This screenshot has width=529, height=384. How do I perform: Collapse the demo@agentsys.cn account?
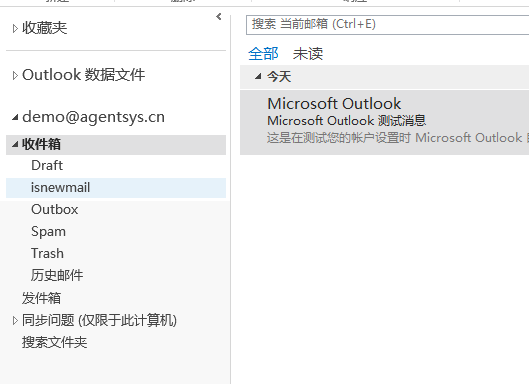(x=15, y=117)
